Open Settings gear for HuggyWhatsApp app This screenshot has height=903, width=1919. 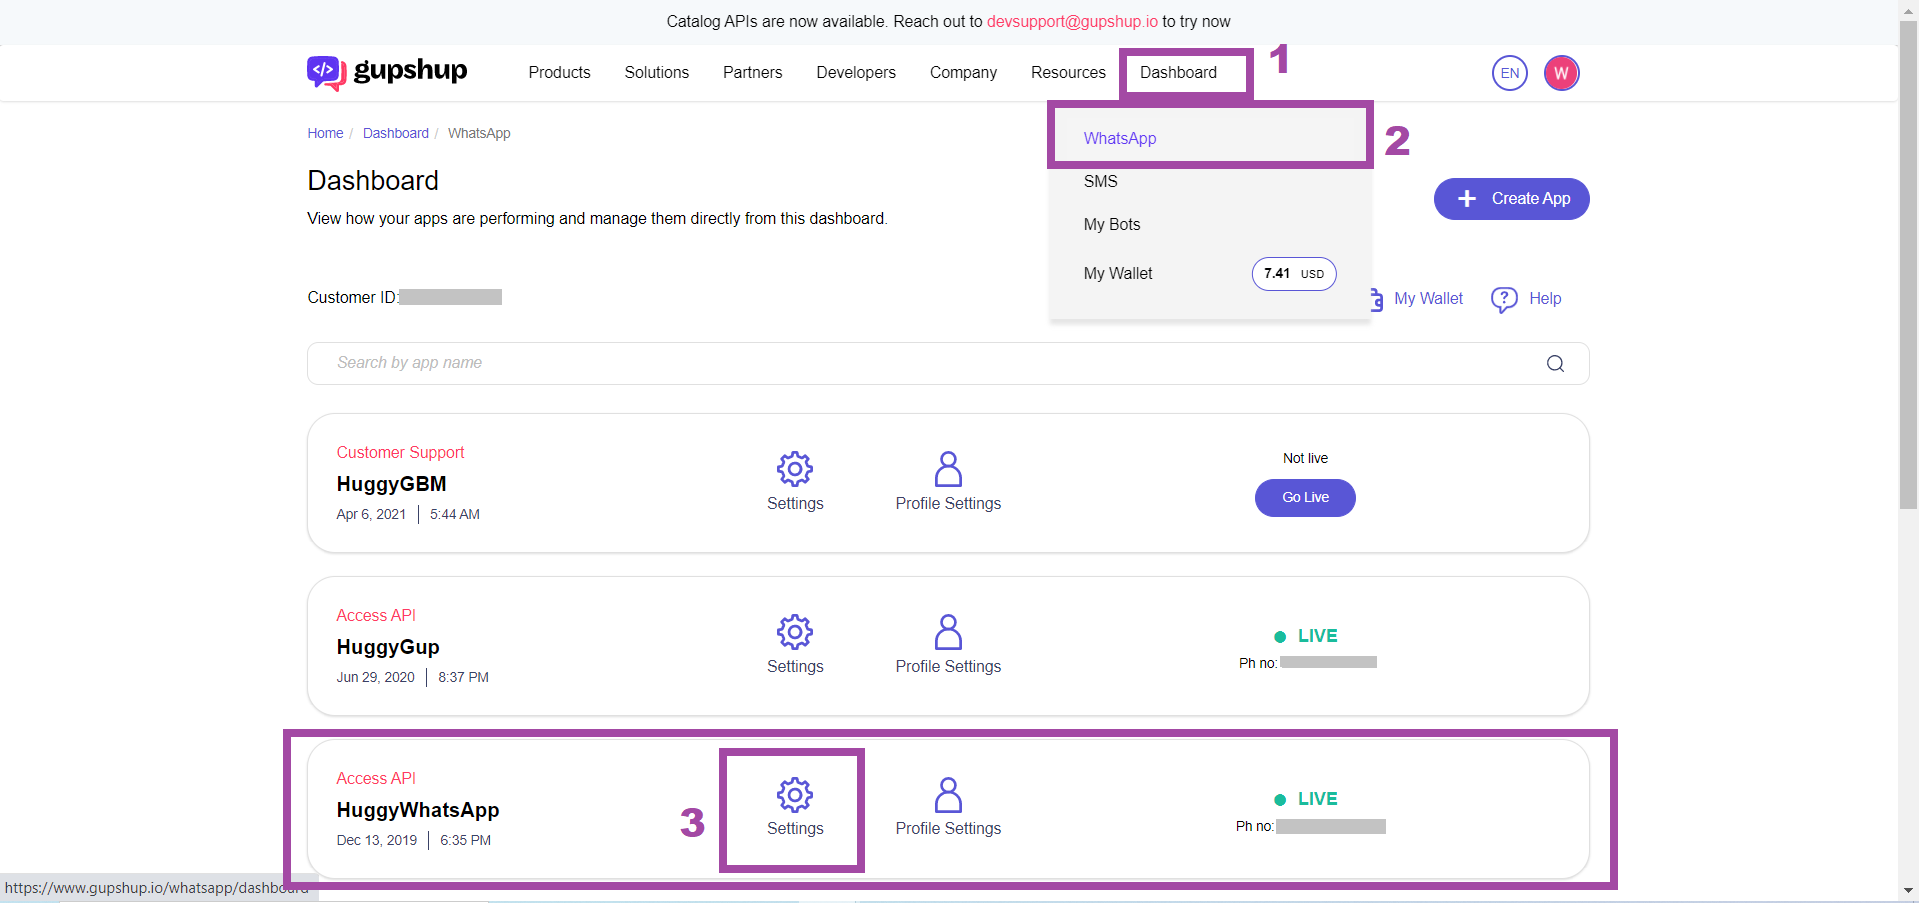[795, 794]
